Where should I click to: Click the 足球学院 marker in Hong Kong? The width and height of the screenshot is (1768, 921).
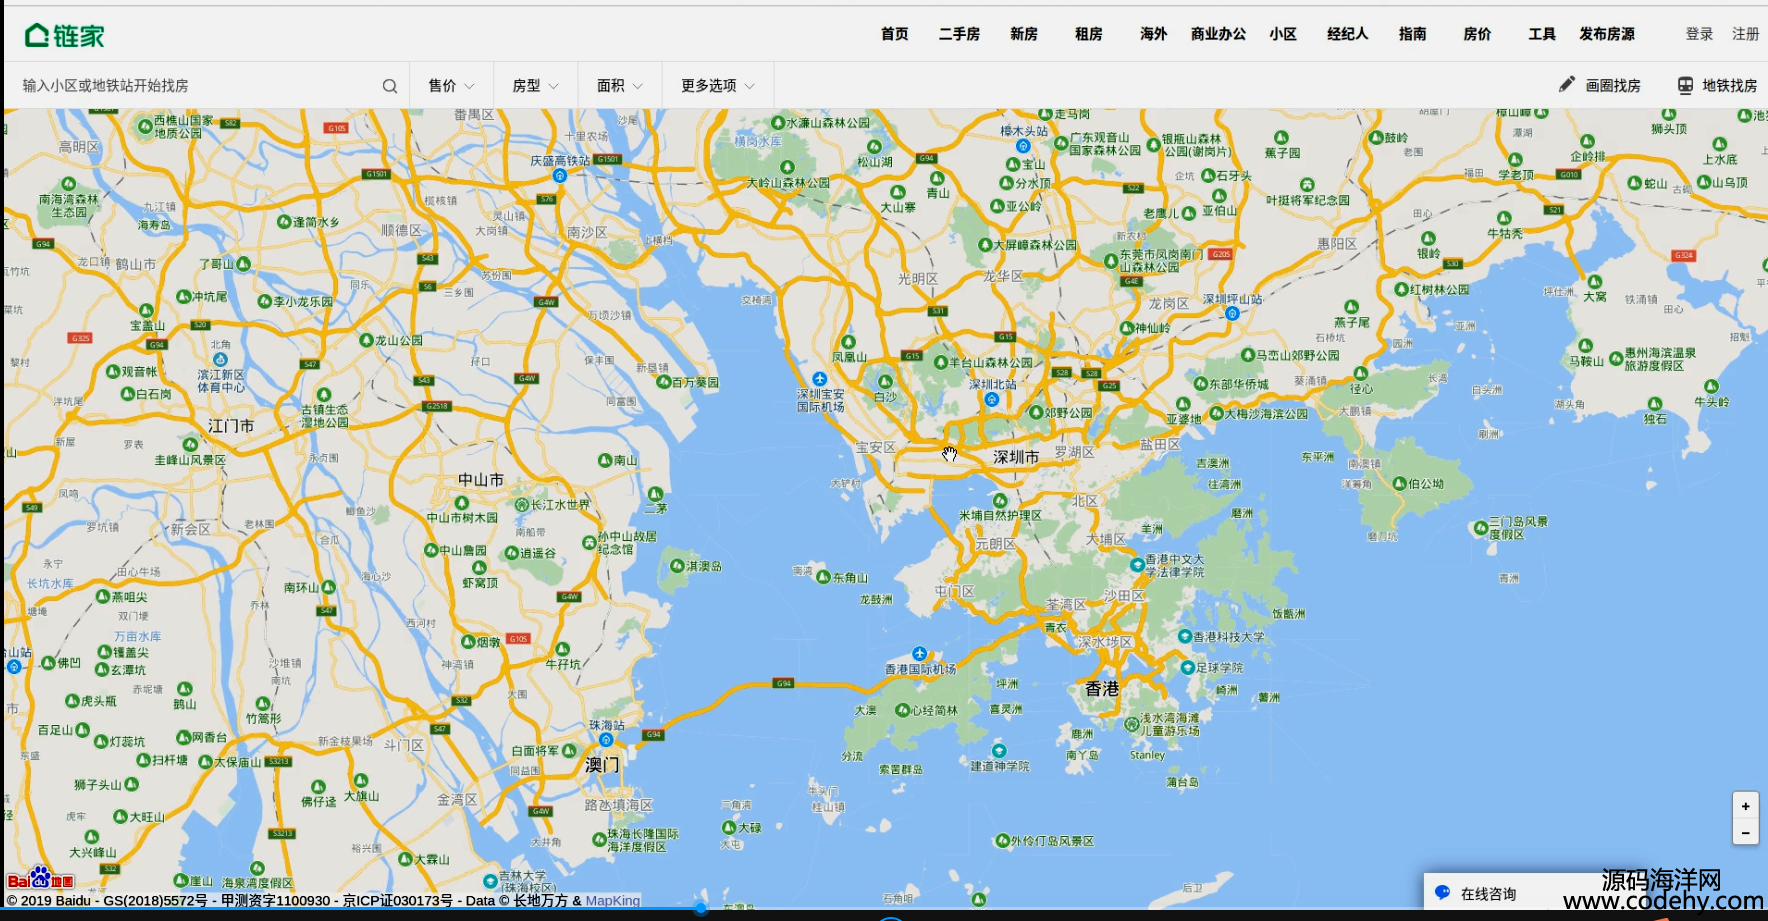(1187, 667)
